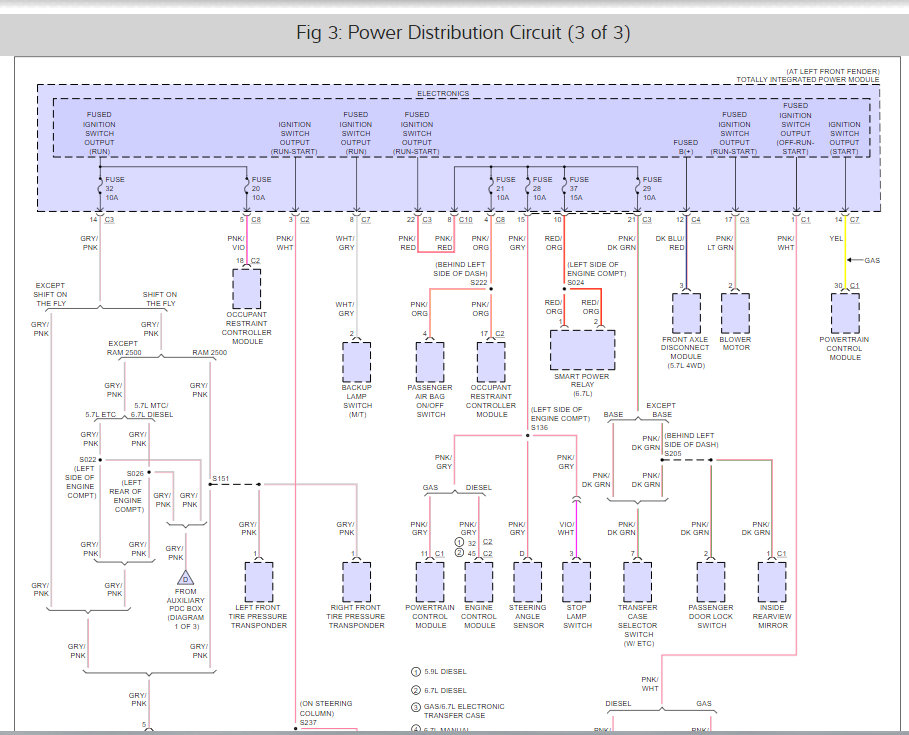Image resolution: width=909 pixels, height=735 pixels.
Task: Select the 'TOTALLY INTEGRATED POWER MODULE' label
Action: [x=808, y=79]
